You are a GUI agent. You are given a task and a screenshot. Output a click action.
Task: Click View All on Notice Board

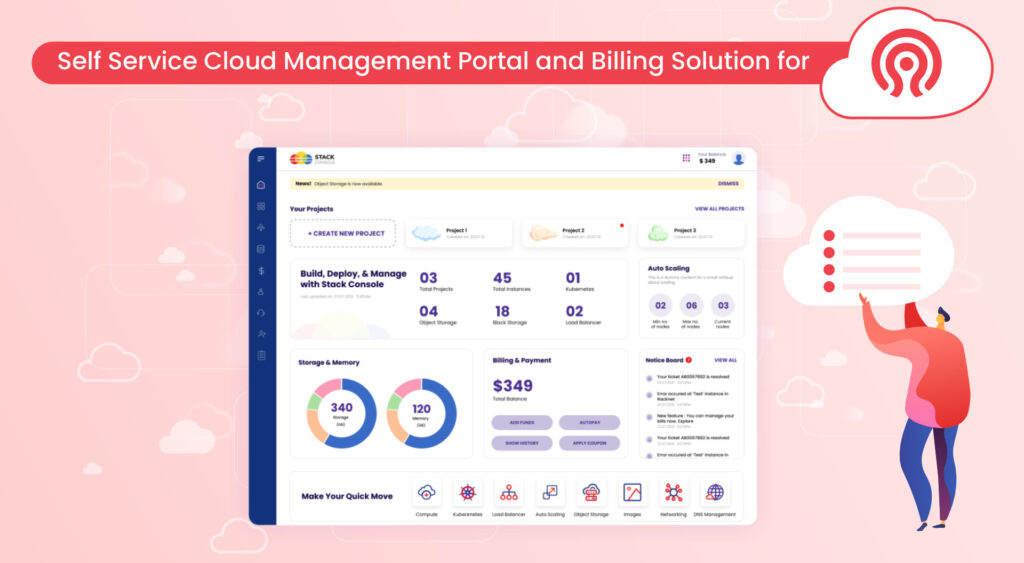tap(726, 360)
